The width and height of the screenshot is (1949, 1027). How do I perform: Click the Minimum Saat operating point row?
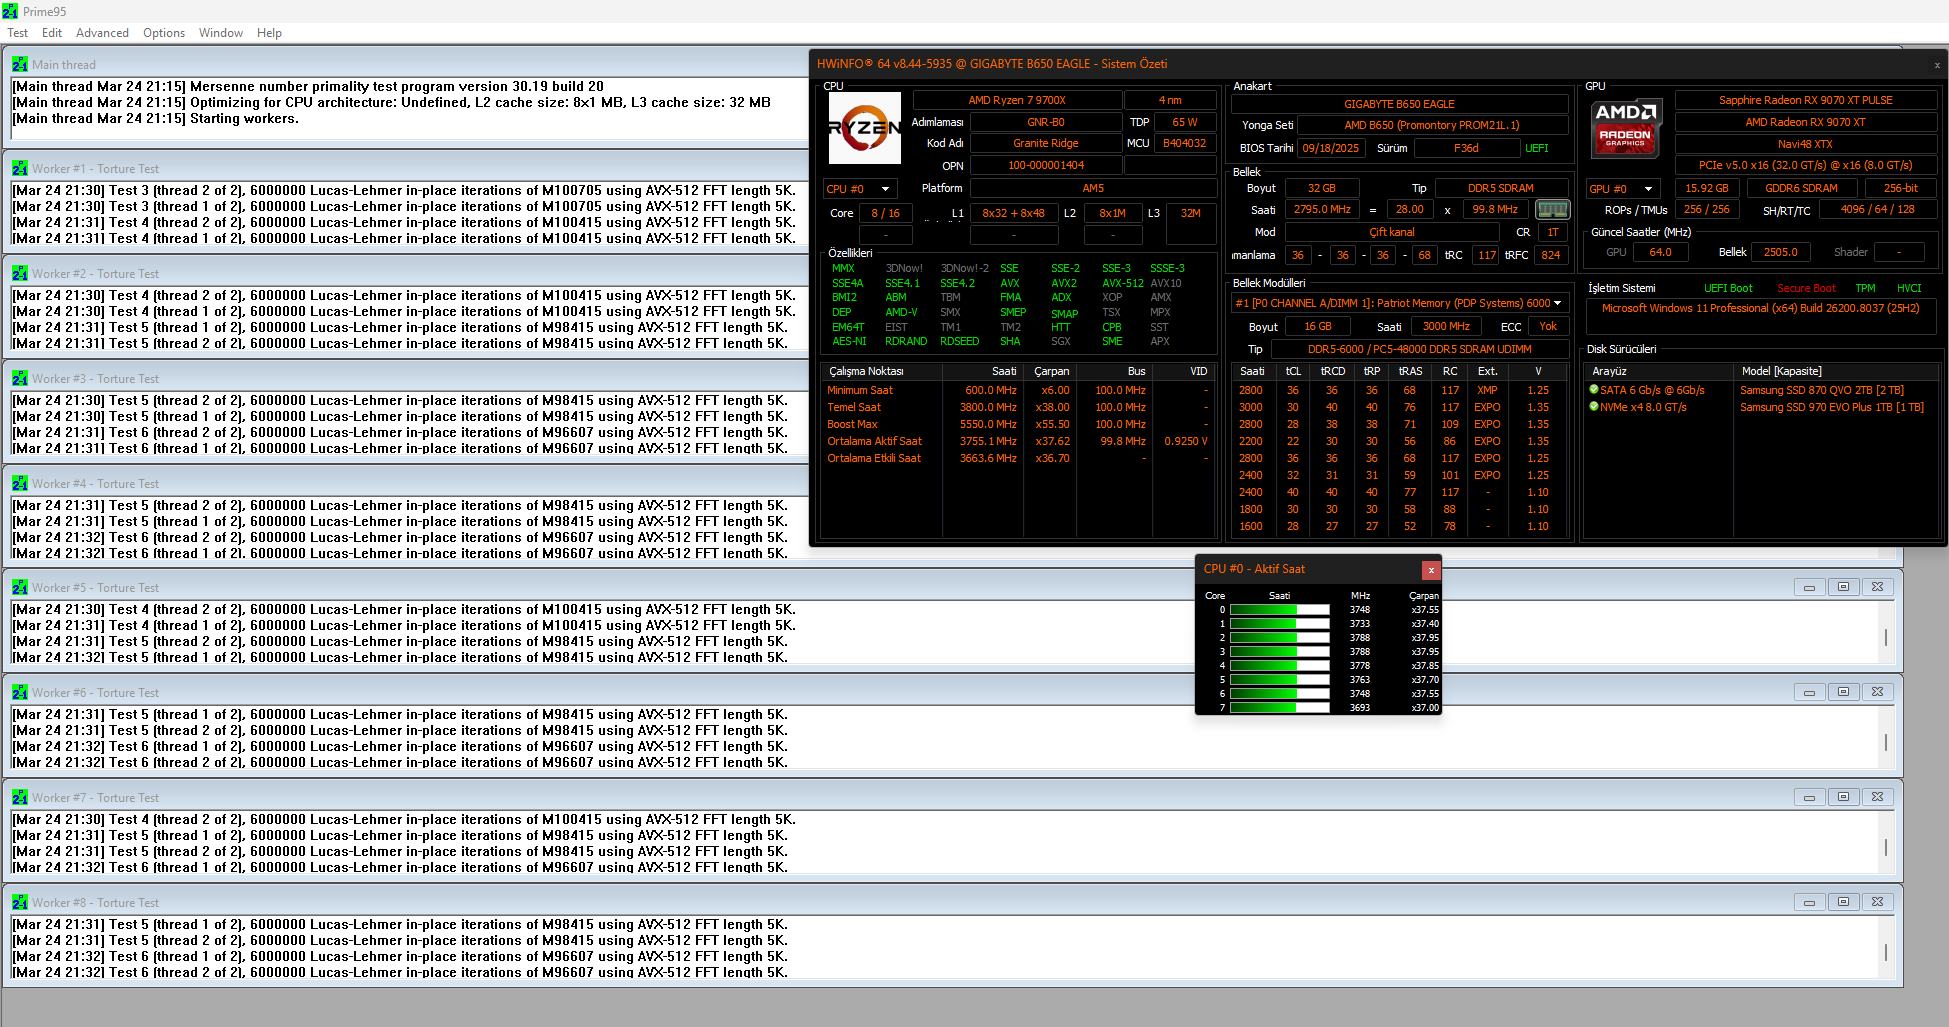(1018, 390)
